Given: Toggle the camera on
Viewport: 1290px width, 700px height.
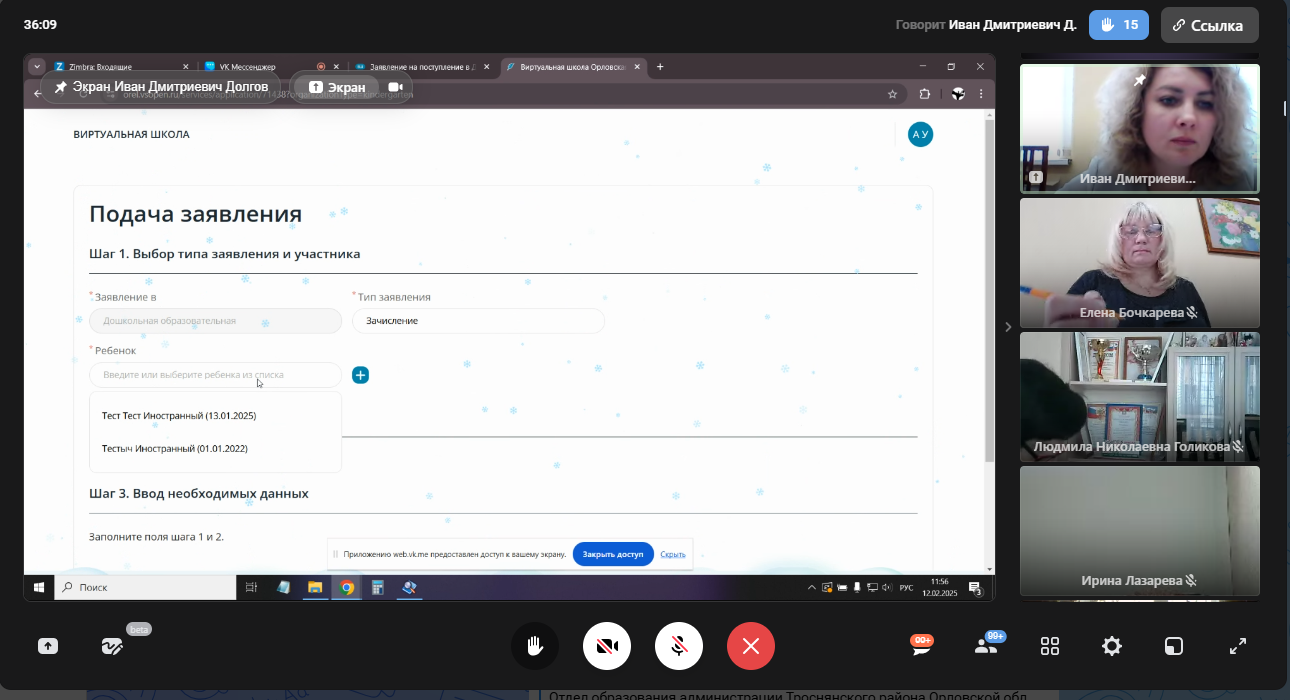Looking at the screenshot, I should coord(607,646).
